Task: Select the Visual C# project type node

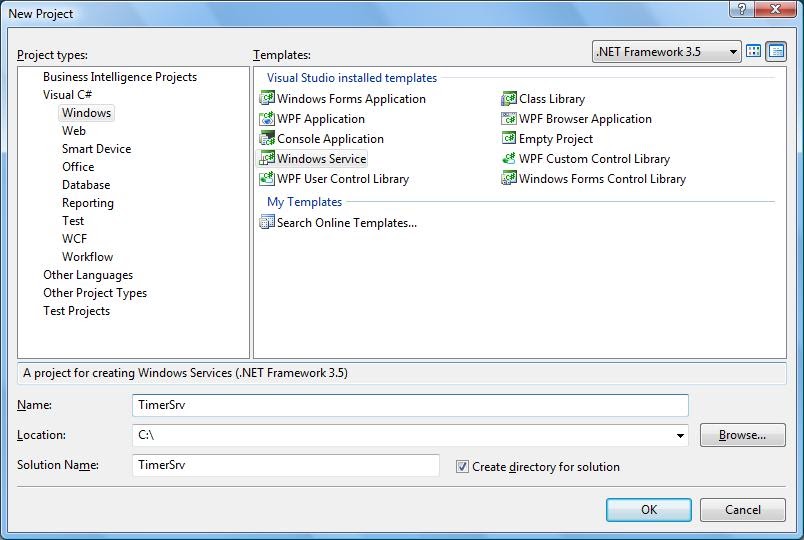Action: click(67, 95)
